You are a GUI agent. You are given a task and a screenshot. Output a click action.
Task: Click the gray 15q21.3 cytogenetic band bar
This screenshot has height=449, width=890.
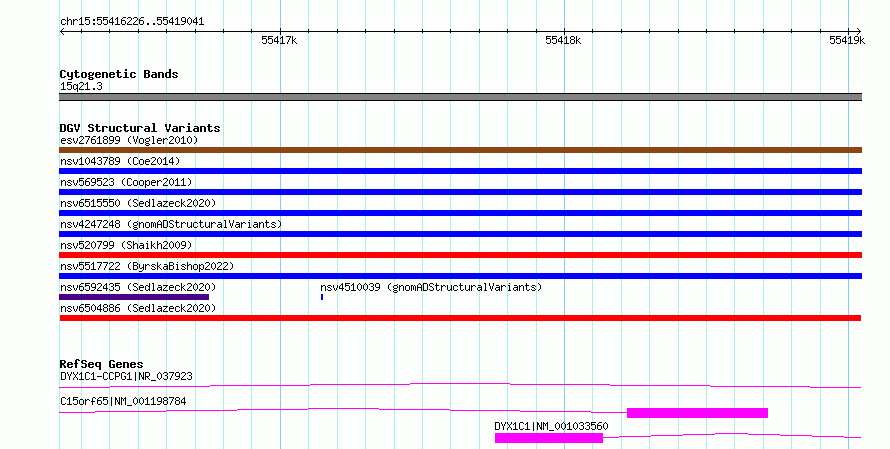coord(460,97)
